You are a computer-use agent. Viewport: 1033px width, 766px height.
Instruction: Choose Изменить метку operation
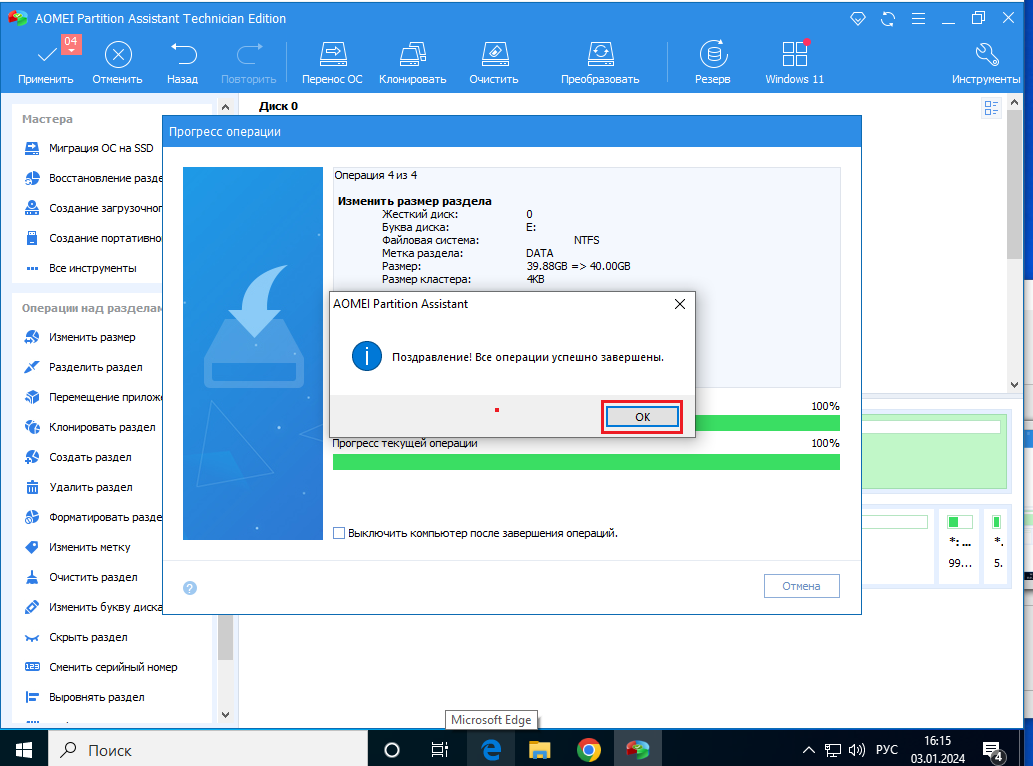coord(78,547)
